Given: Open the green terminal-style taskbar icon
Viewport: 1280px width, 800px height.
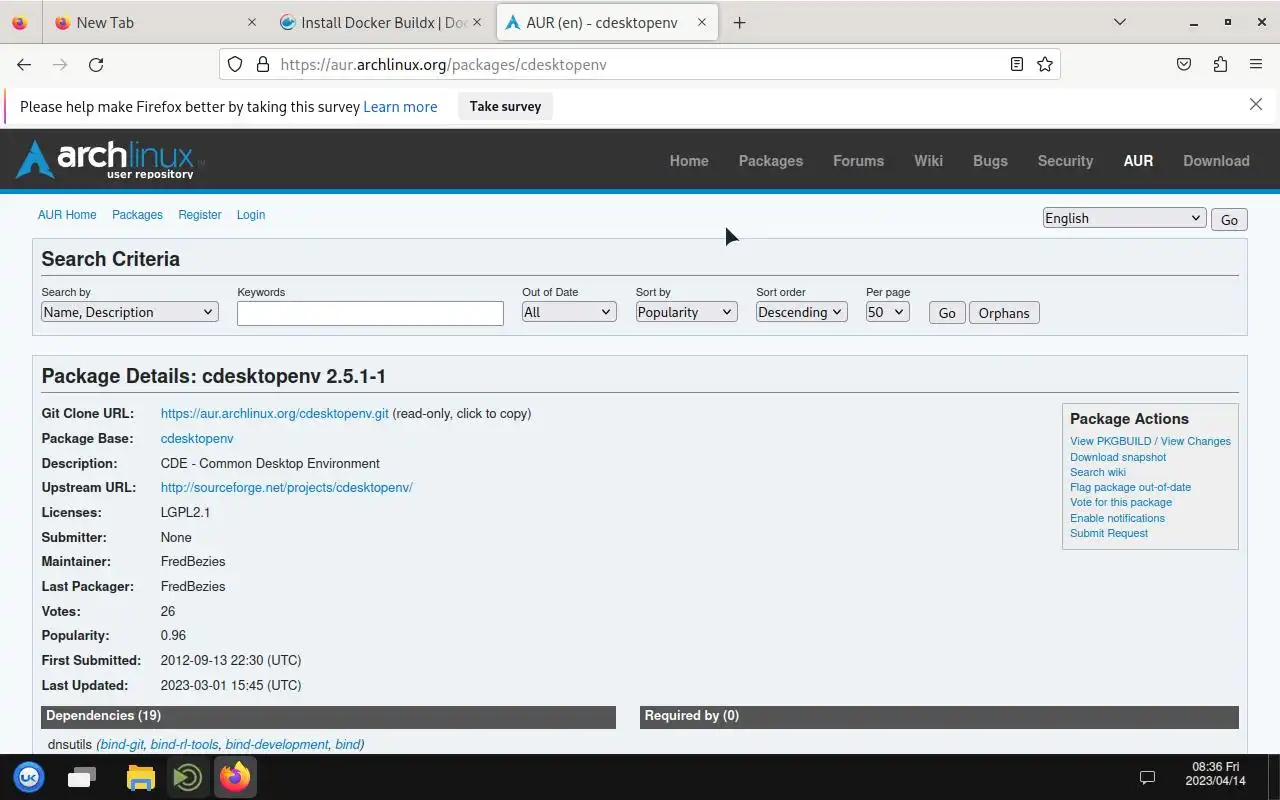Looking at the screenshot, I should tap(188, 777).
